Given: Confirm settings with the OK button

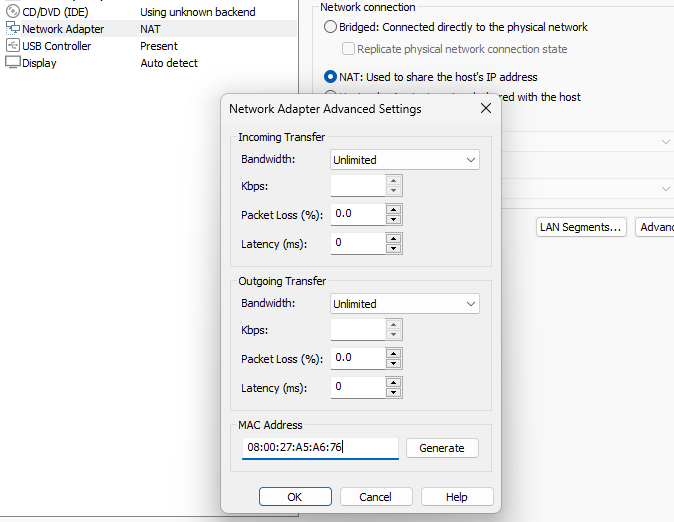Looking at the screenshot, I should click(x=294, y=497).
